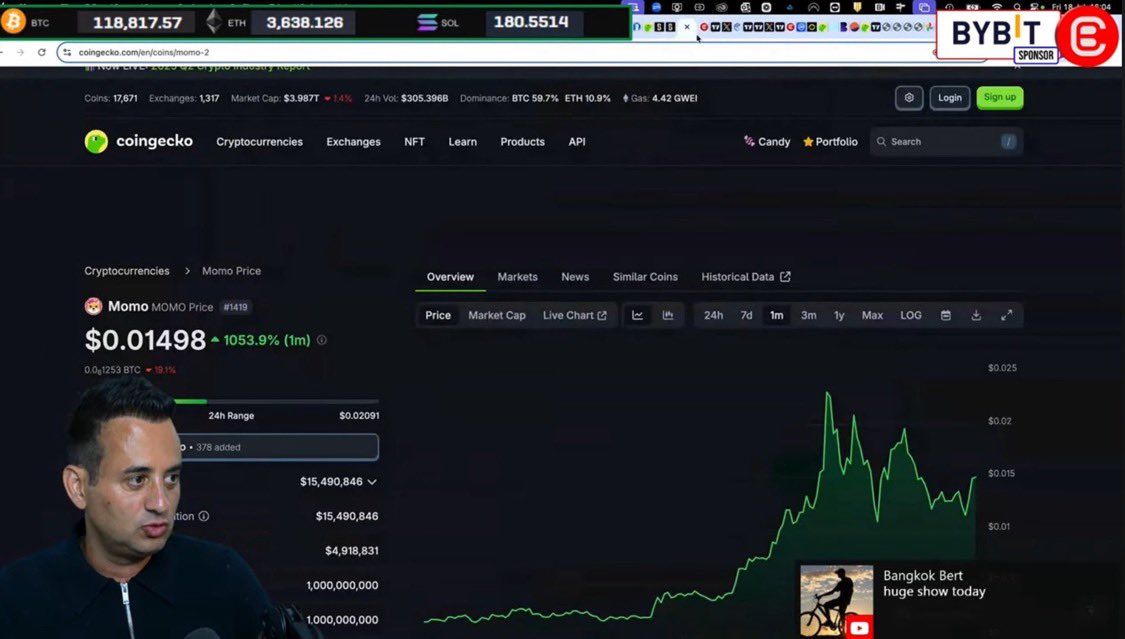Click the Coins 17,671 stat
This screenshot has height=639, width=1125.
pos(110,98)
